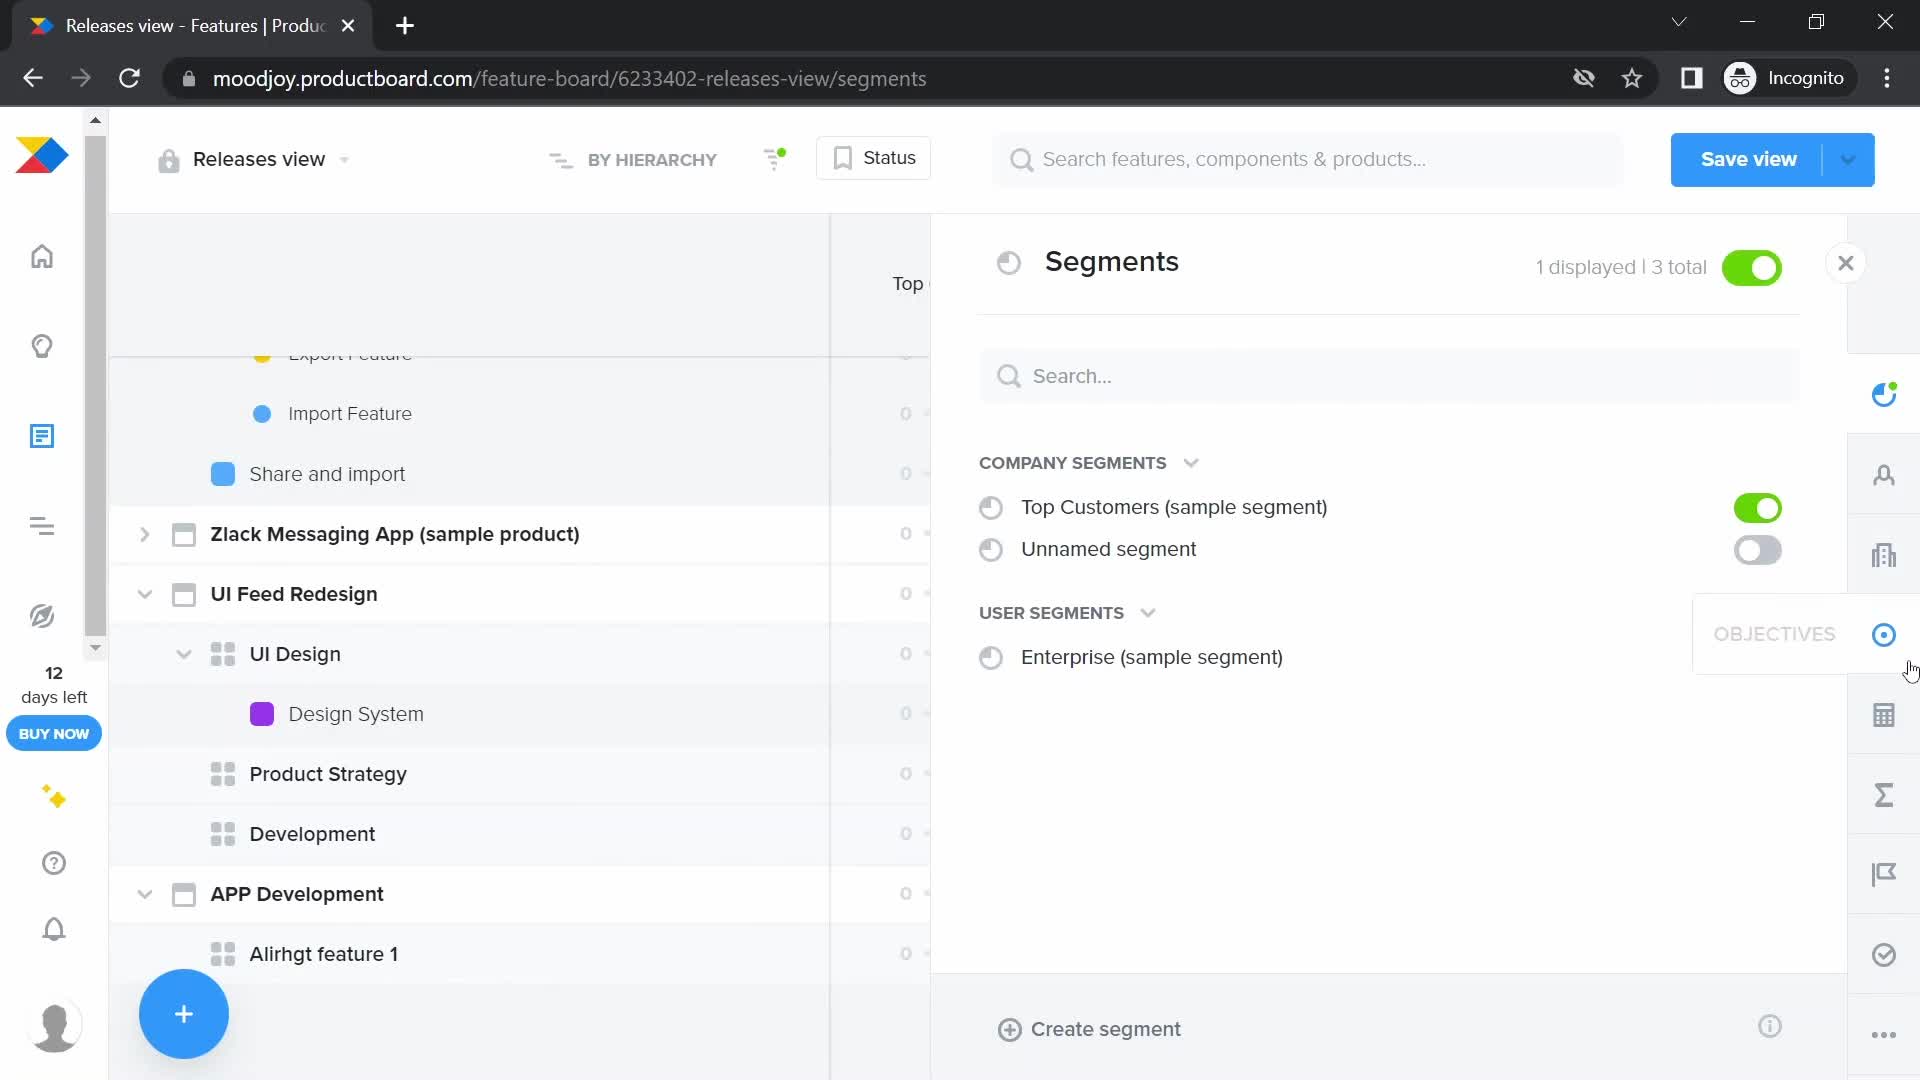Open the Features board icon in sidebar
Image resolution: width=1920 pixels, height=1080 pixels.
(x=42, y=436)
